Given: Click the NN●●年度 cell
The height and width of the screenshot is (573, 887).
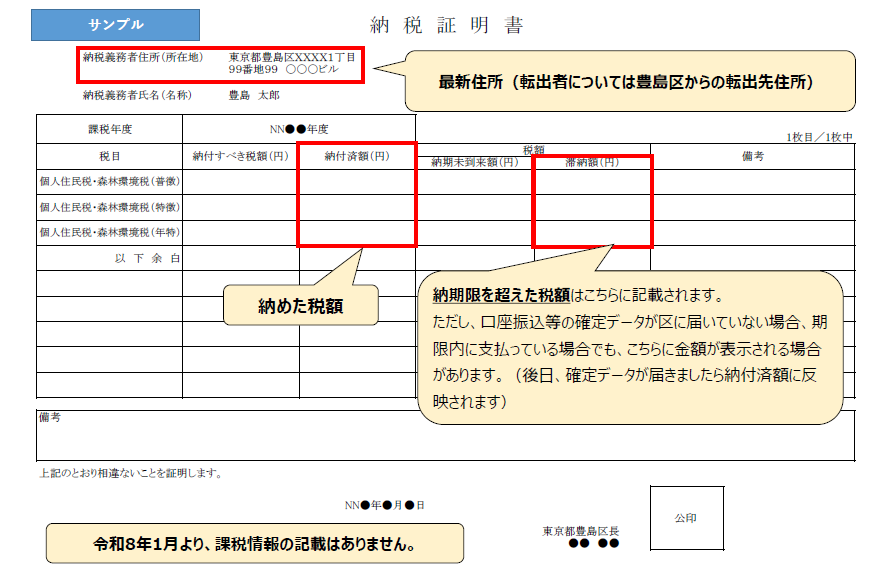Looking at the screenshot, I should [299, 129].
